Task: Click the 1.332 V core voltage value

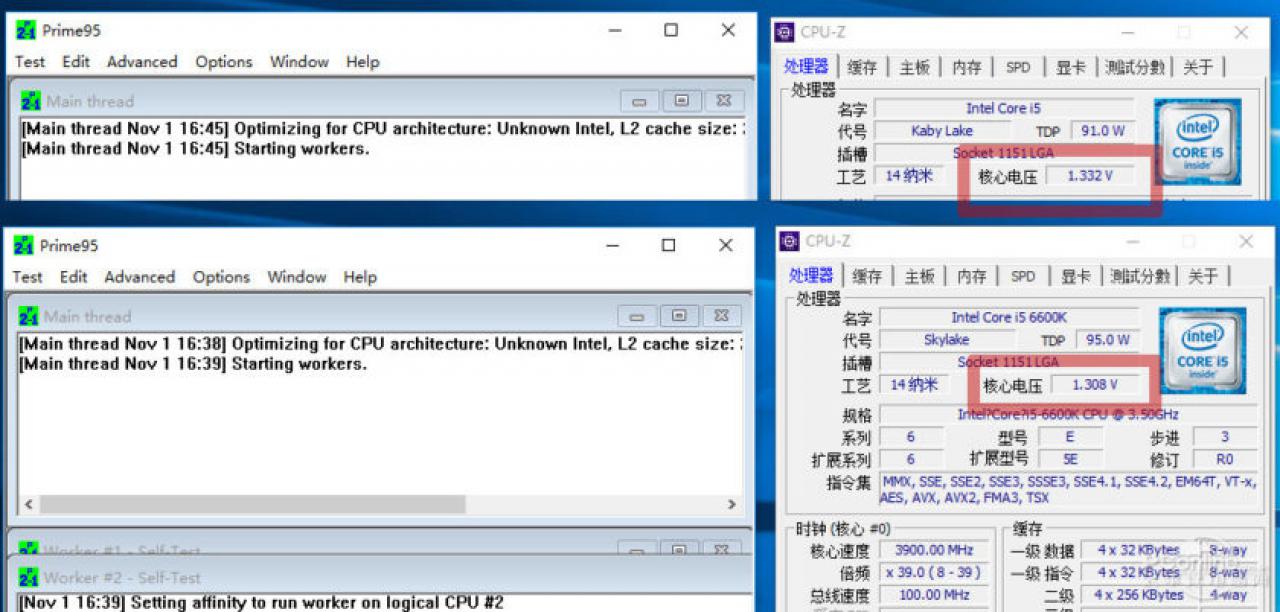Action: point(1092,176)
